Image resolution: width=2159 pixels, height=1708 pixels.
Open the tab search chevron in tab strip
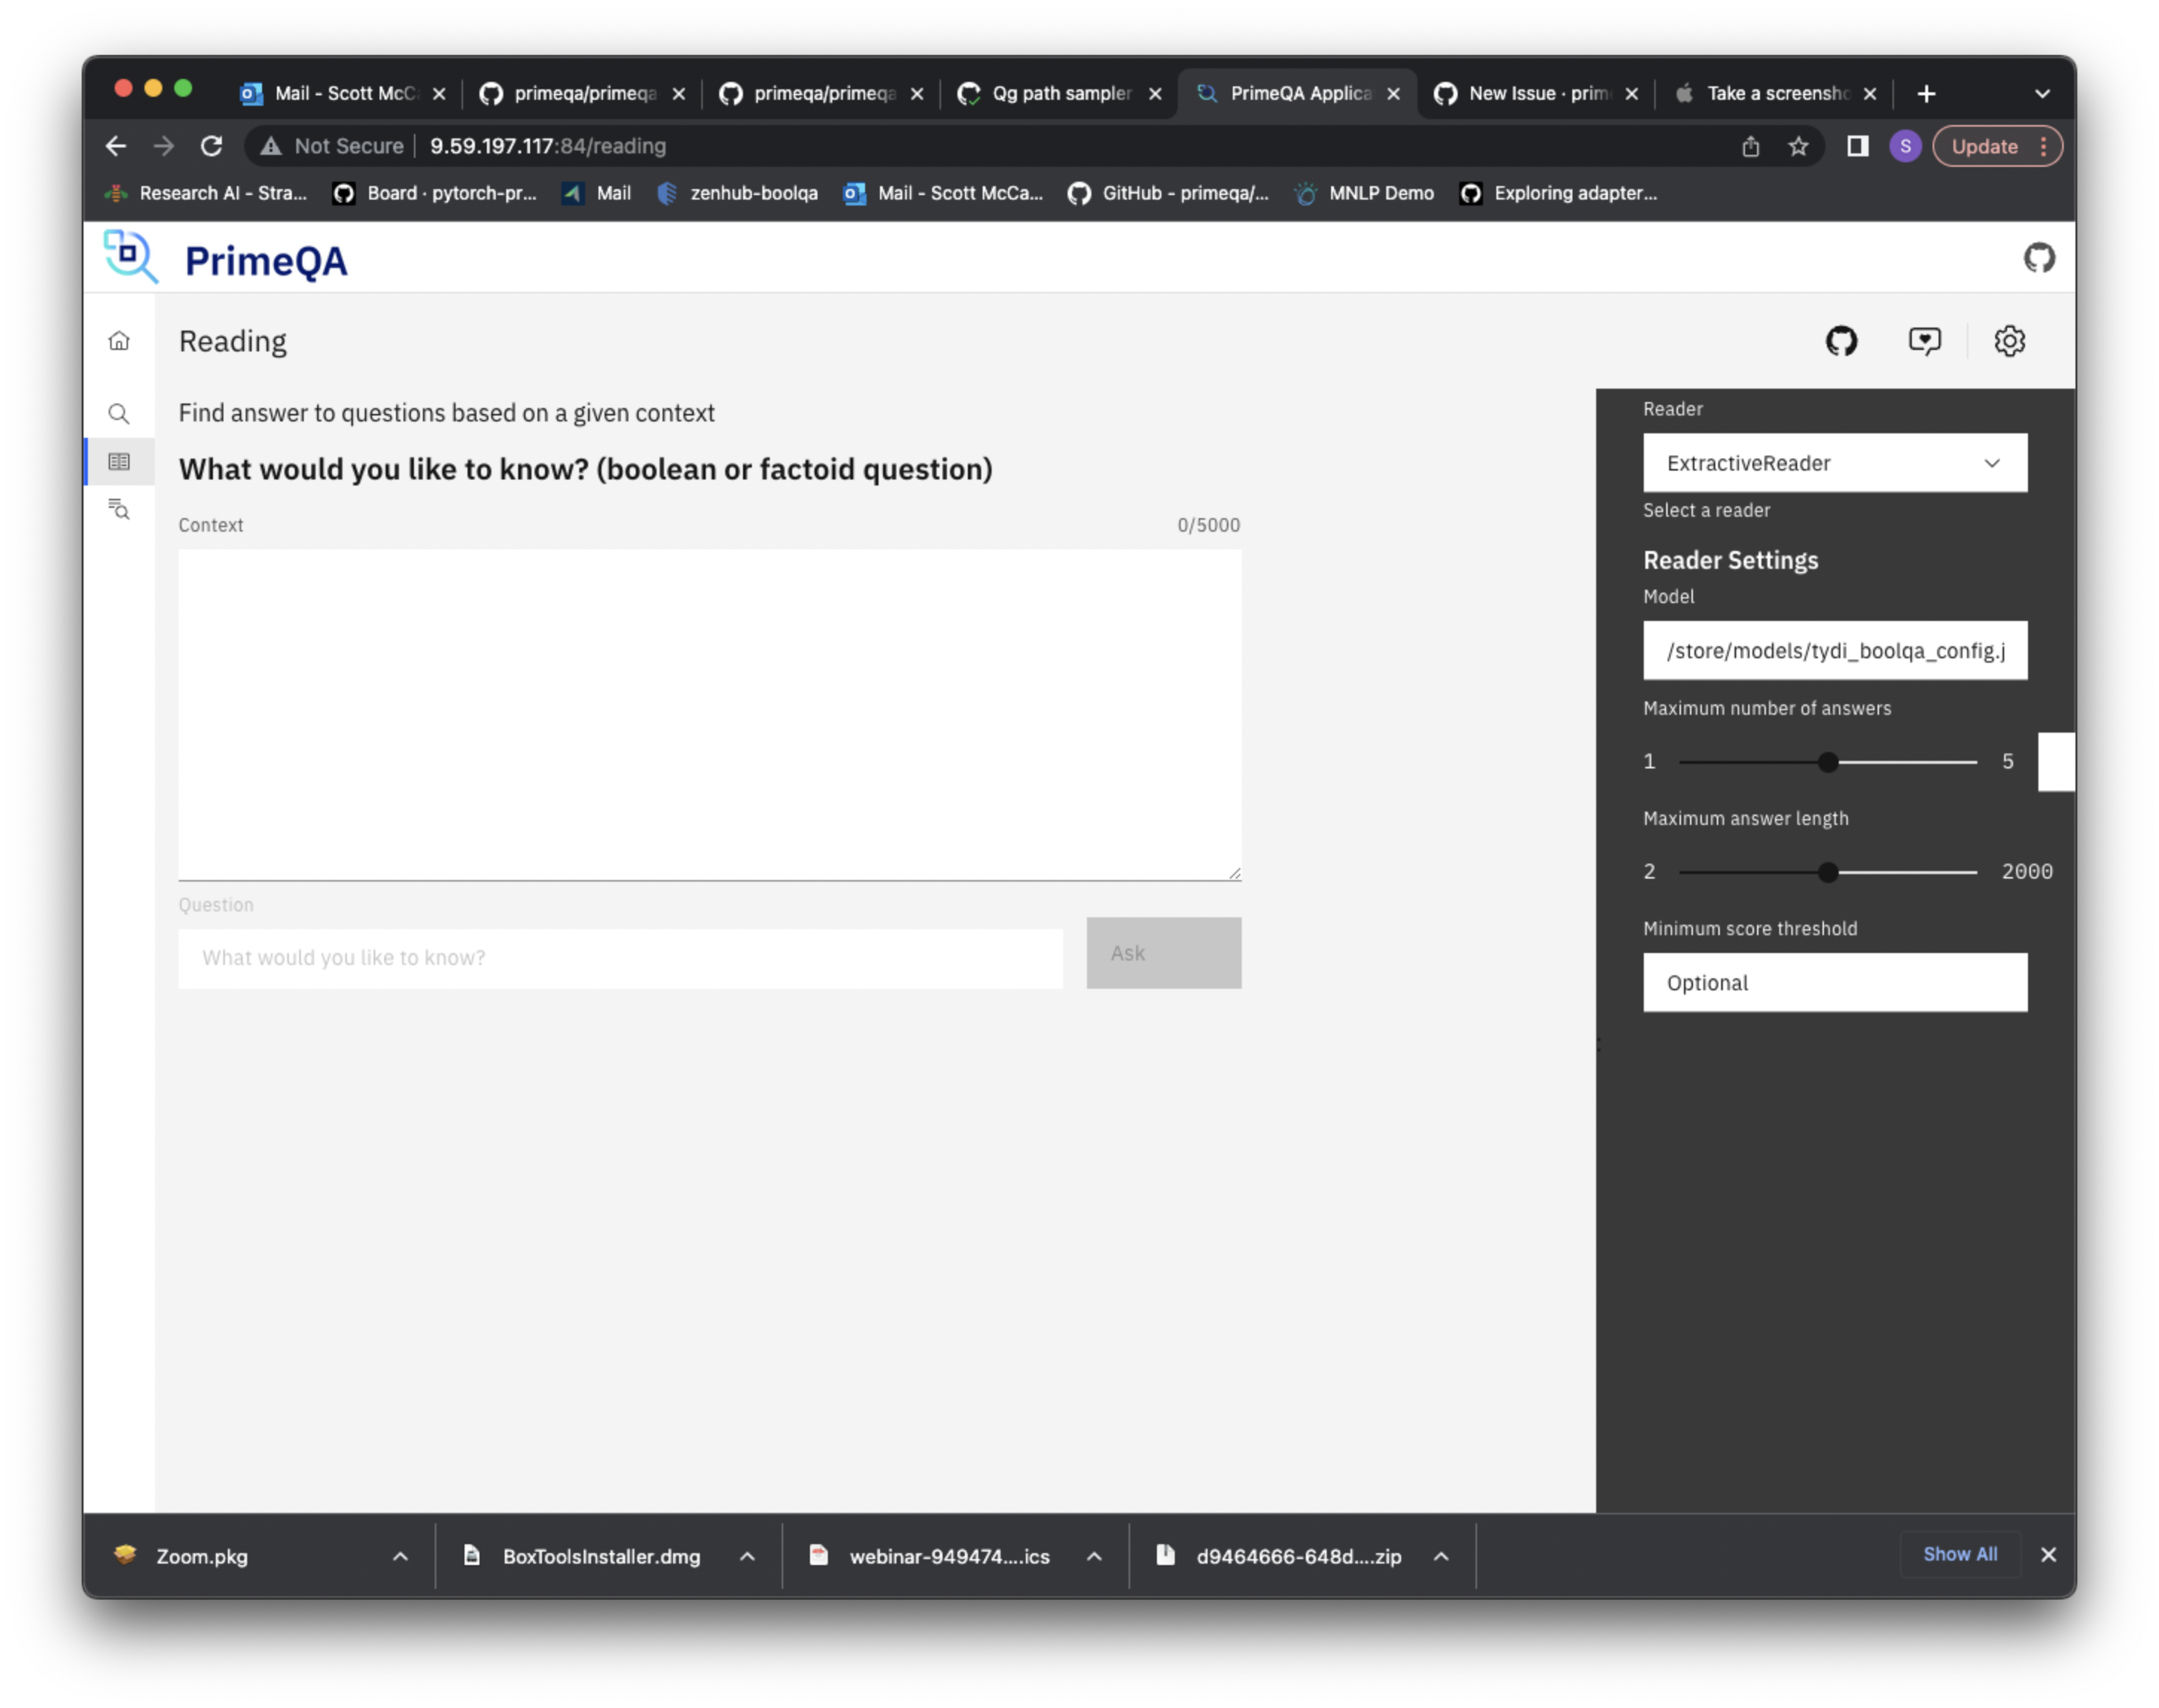click(x=2041, y=94)
